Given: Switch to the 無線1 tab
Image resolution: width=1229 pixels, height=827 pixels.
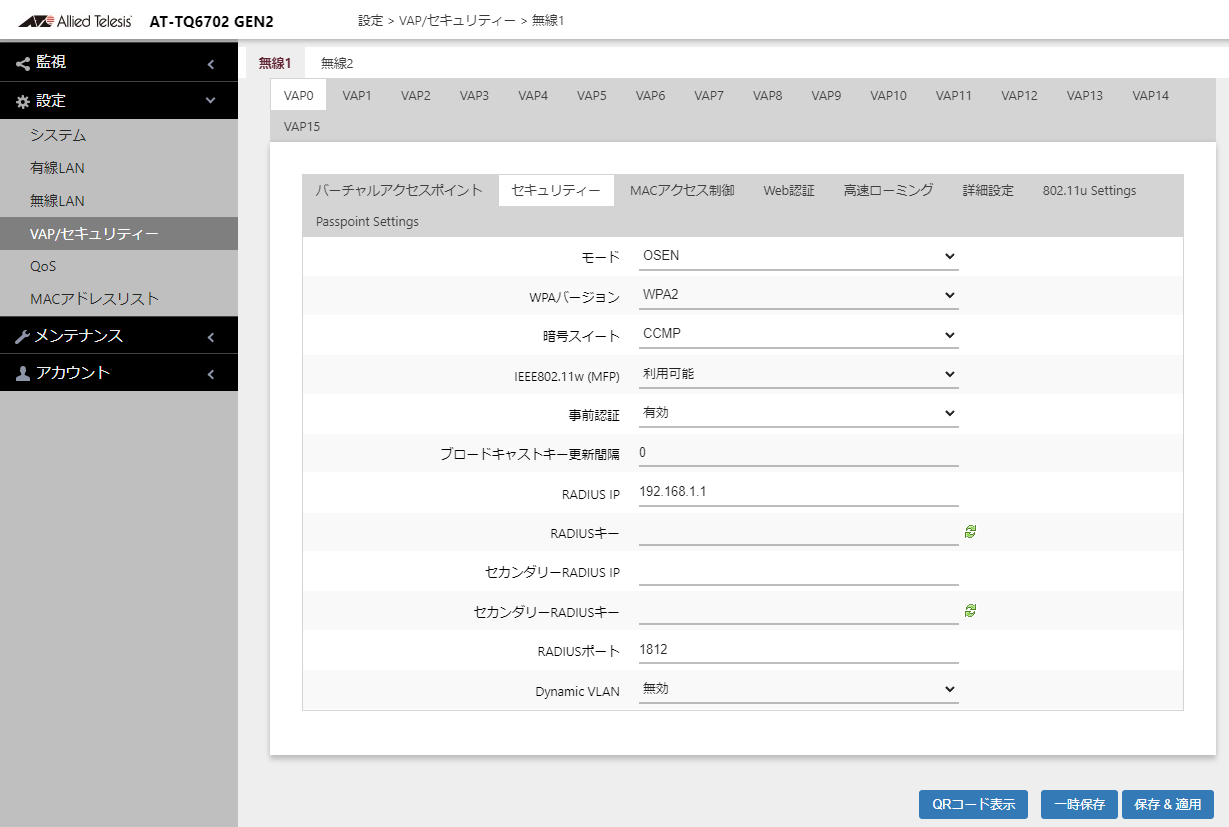Looking at the screenshot, I should (275, 63).
